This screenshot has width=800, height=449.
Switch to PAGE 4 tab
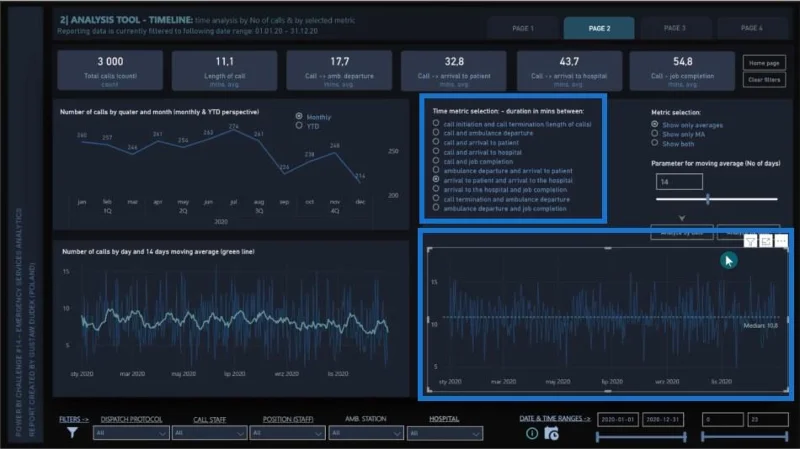coord(752,28)
